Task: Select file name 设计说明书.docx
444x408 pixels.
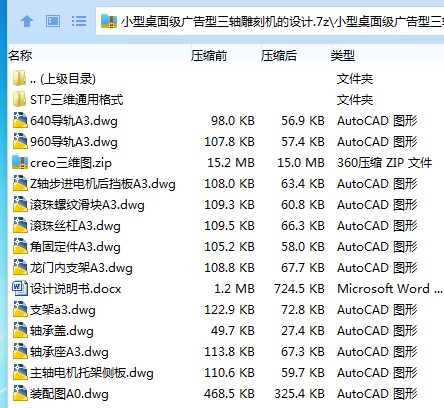Action: pos(76,289)
